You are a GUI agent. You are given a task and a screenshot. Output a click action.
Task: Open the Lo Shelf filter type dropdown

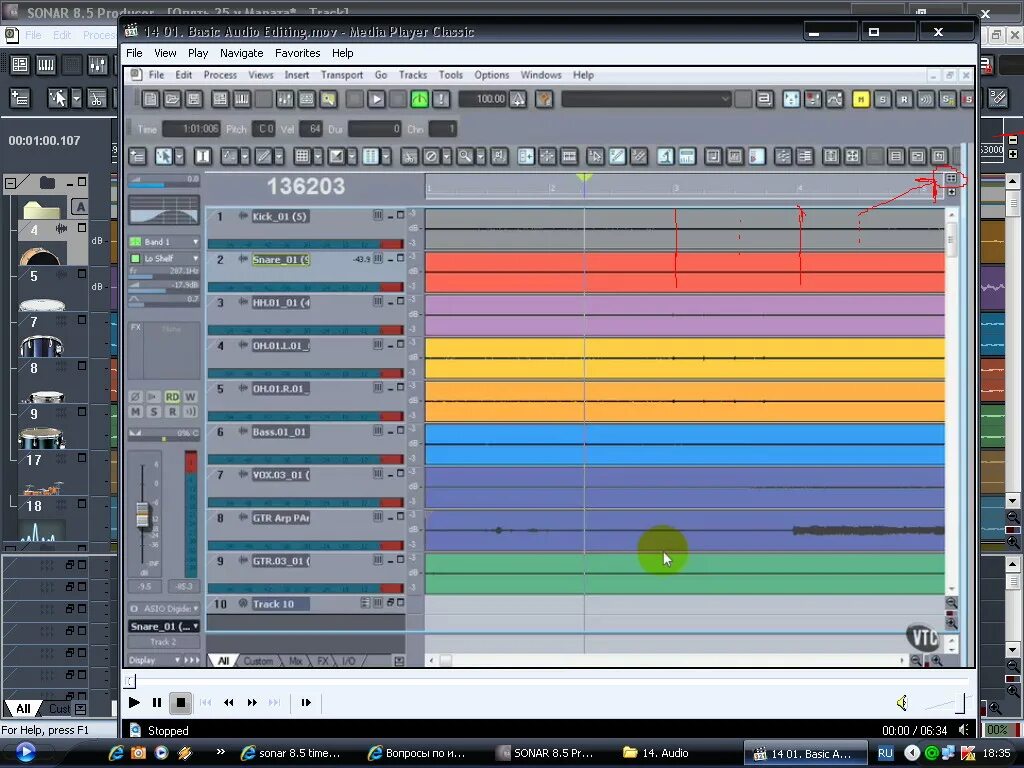tap(164, 259)
